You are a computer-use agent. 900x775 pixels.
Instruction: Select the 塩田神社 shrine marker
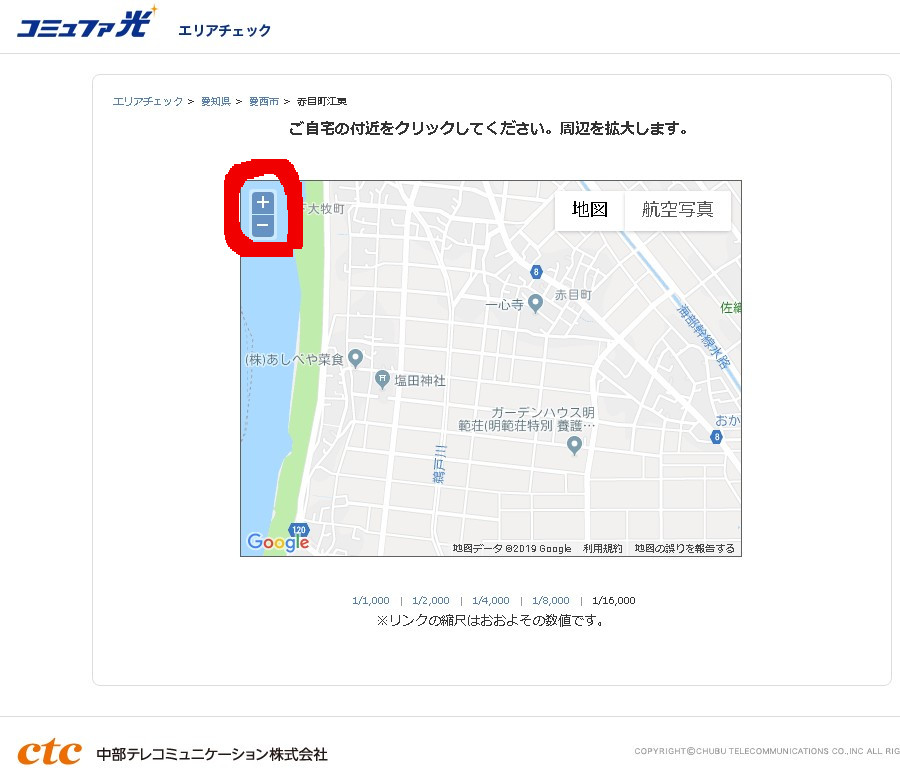(x=382, y=379)
